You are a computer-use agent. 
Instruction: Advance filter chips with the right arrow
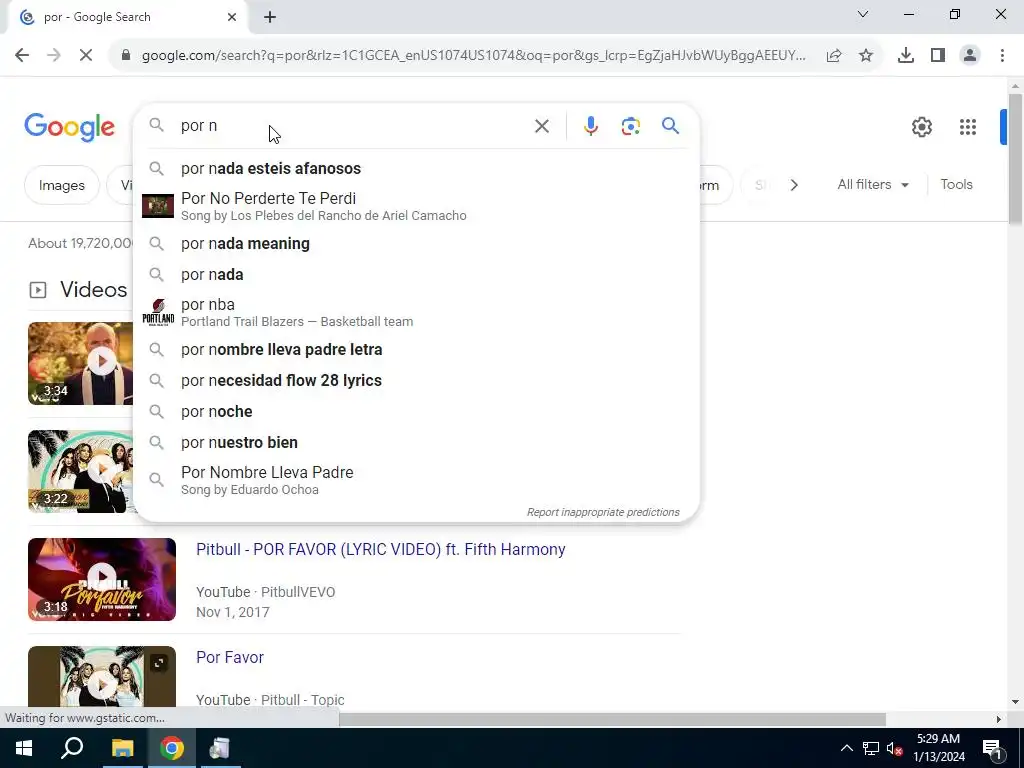tap(794, 185)
